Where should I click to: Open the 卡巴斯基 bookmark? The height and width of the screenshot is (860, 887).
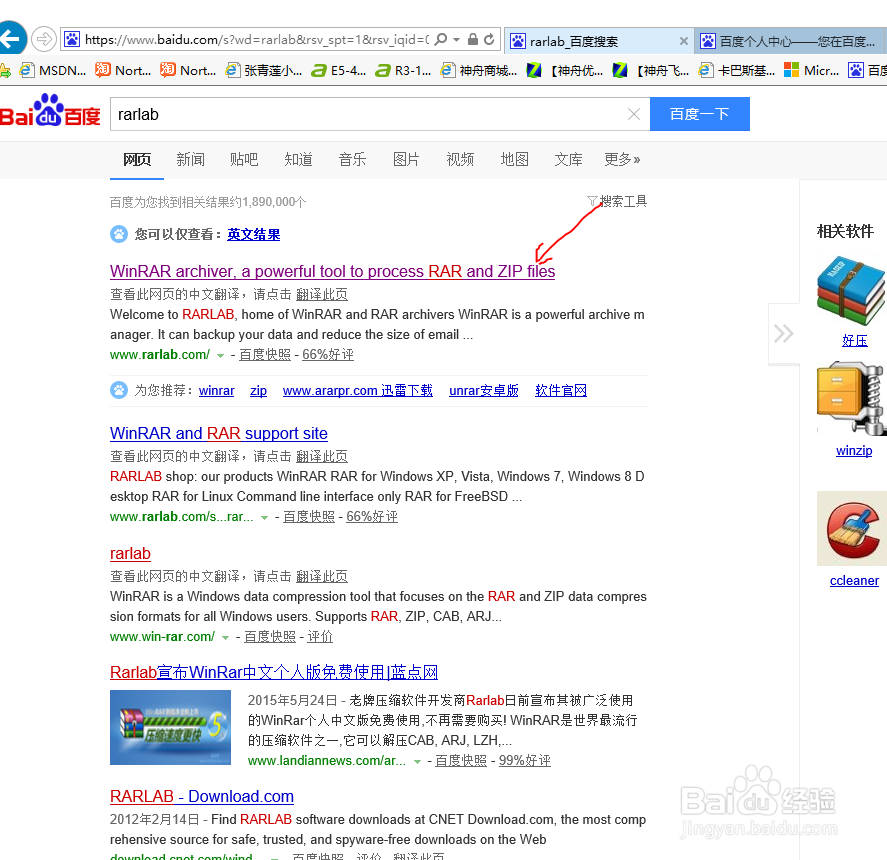737,70
